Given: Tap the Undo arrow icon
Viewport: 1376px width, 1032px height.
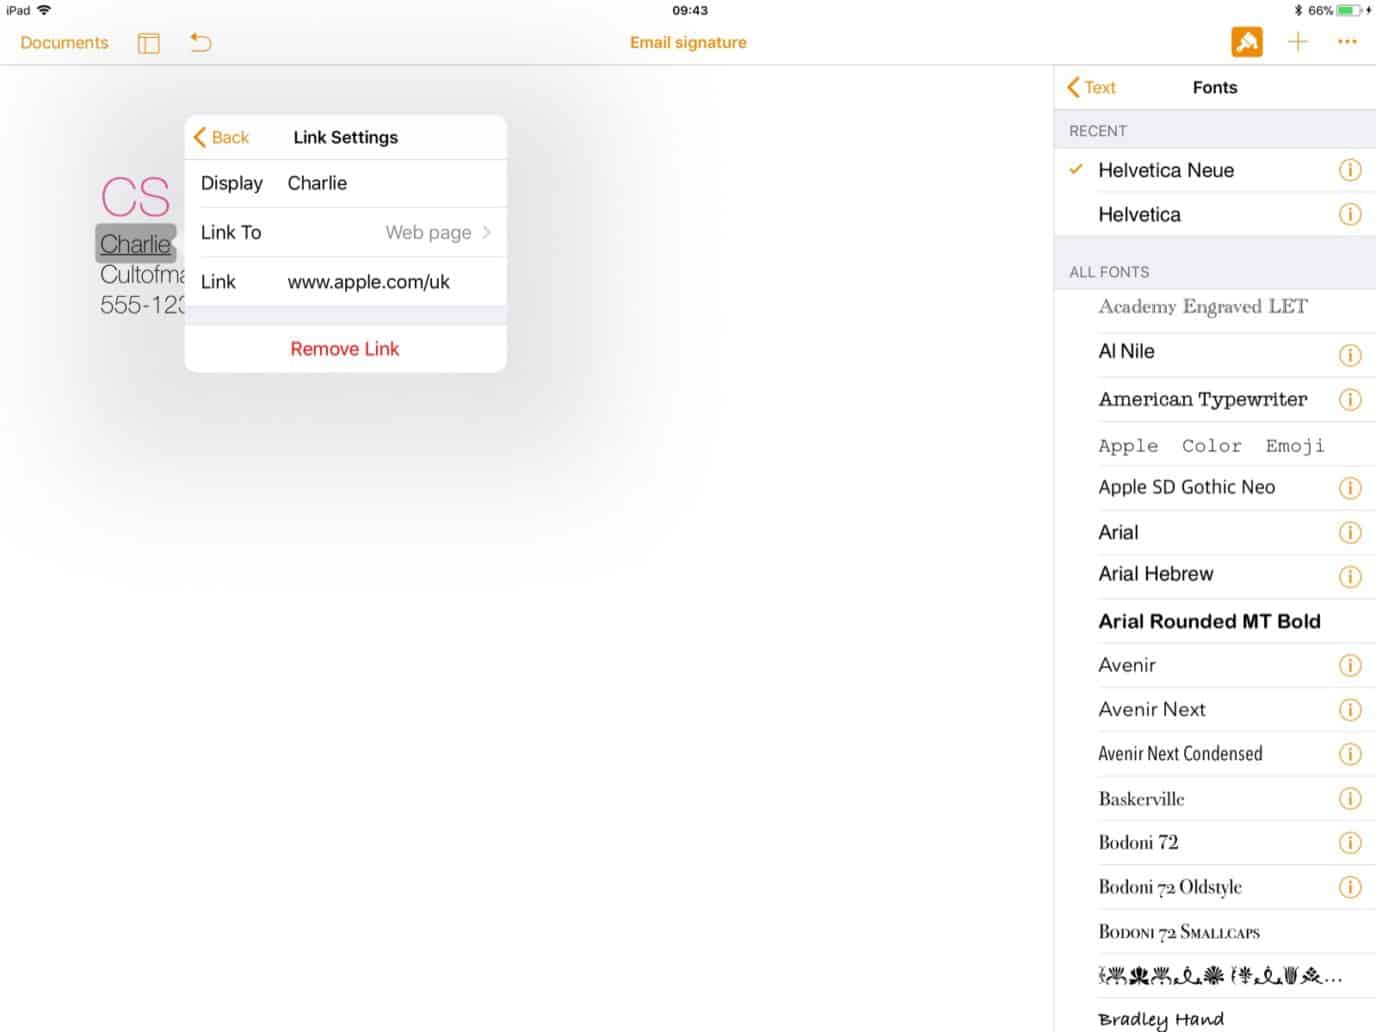Looking at the screenshot, I should 199,42.
